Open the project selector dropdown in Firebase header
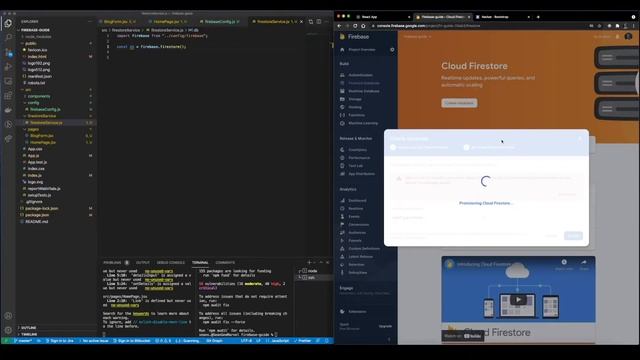The height and width of the screenshot is (360, 640). (417, 37)
